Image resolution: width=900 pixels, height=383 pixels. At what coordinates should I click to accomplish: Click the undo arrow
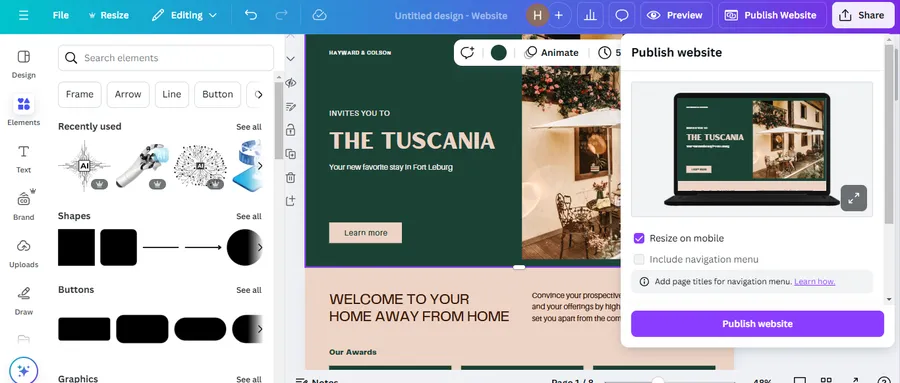(251, 16)
